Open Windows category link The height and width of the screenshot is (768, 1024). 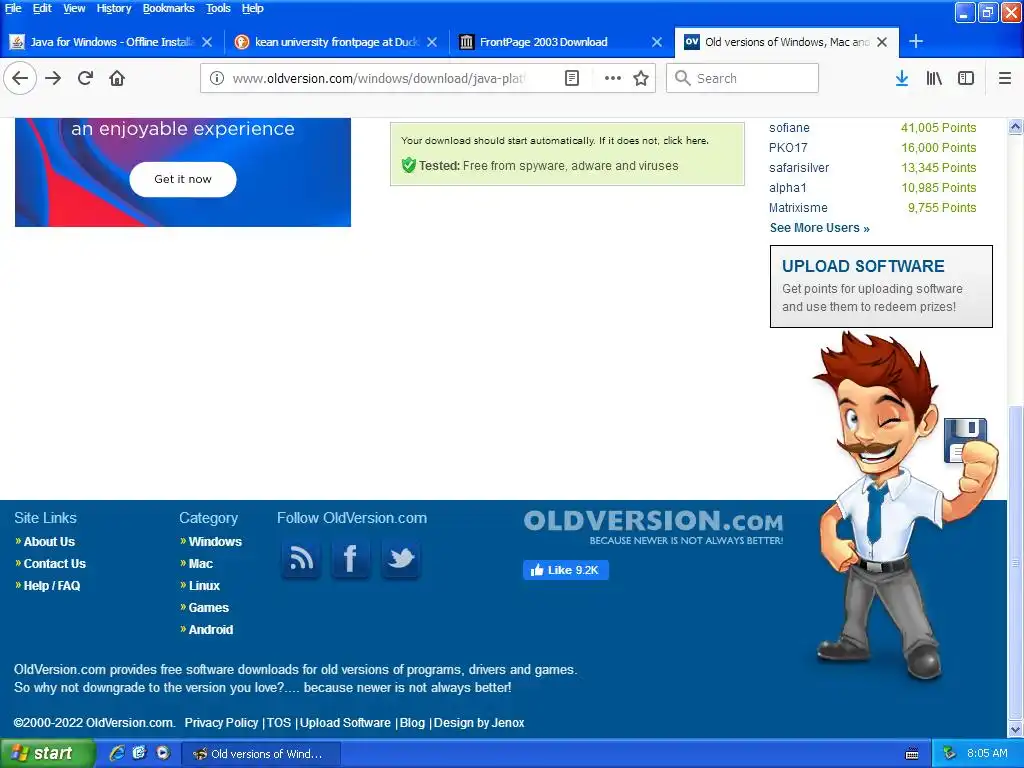[215, 541]
